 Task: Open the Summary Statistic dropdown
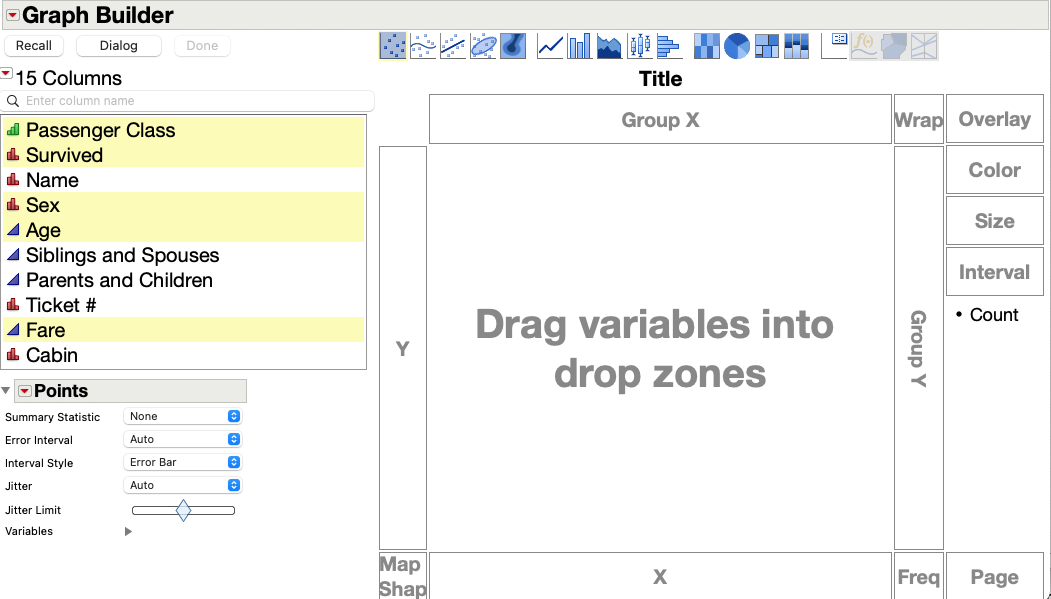click(182, 416)
